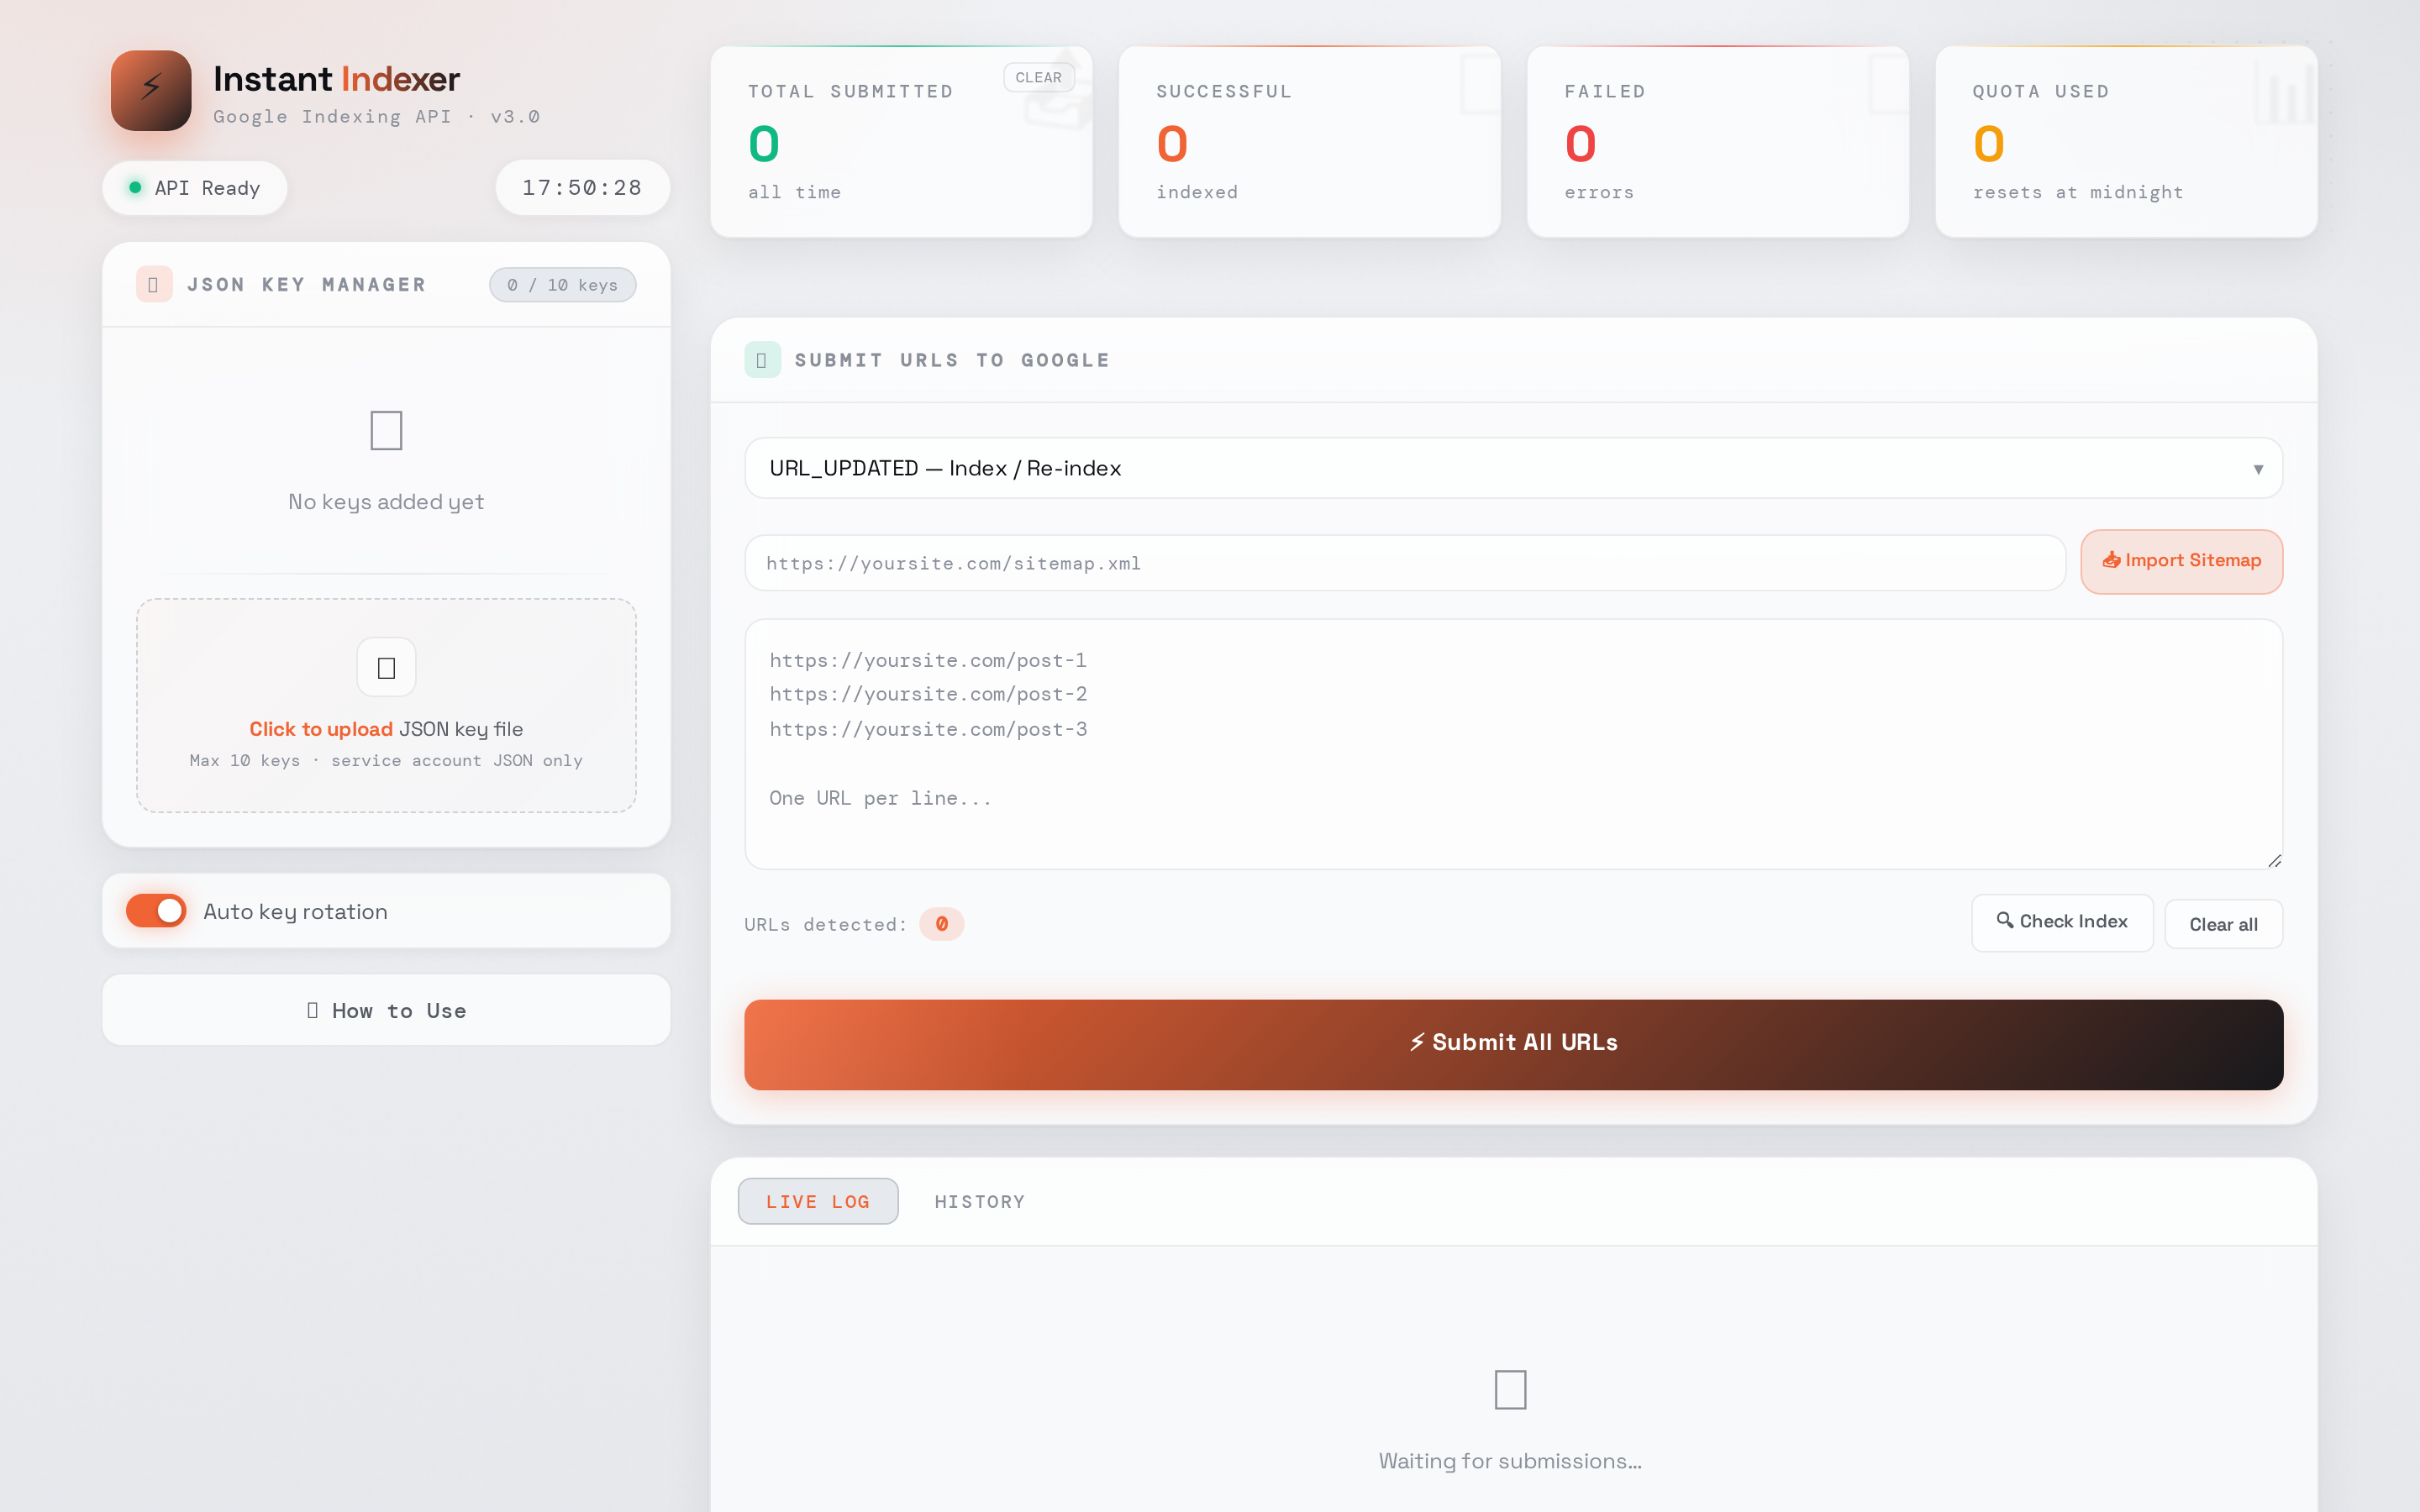Click 'Max 10 keys · service account JSON only'

click(386, 760)
